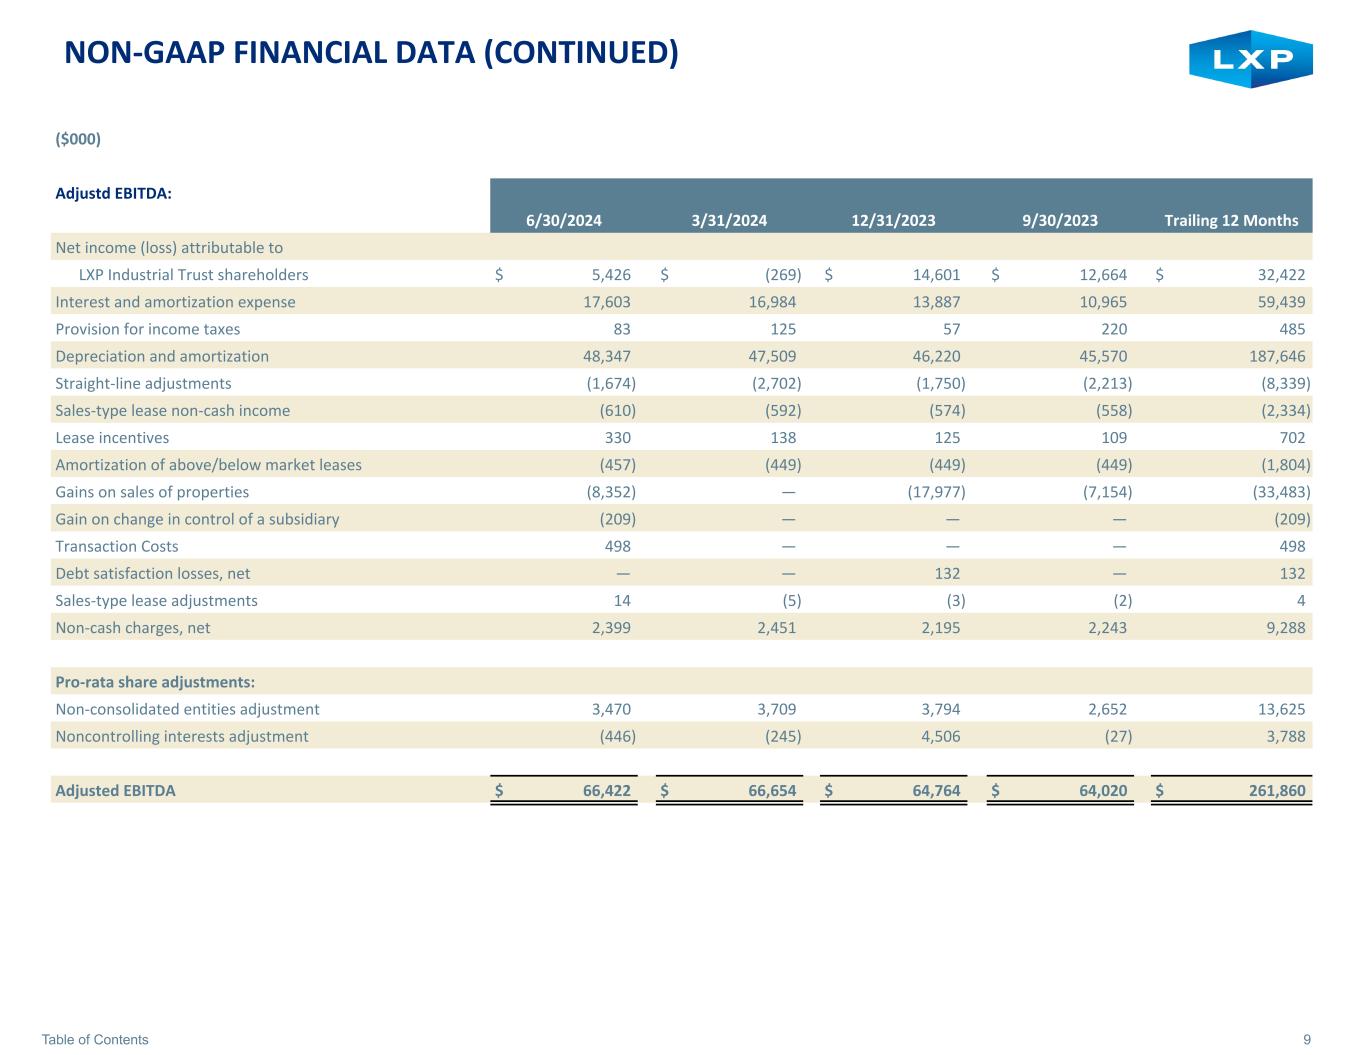Select the Debt satisfaction losses, net label
Image resolution: width=1365 pixels, height=1055 pixels.
point(153,573)
